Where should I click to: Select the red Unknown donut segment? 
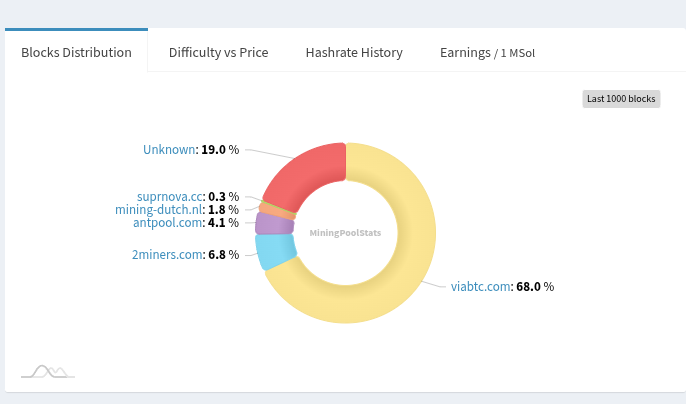(307, 174)
